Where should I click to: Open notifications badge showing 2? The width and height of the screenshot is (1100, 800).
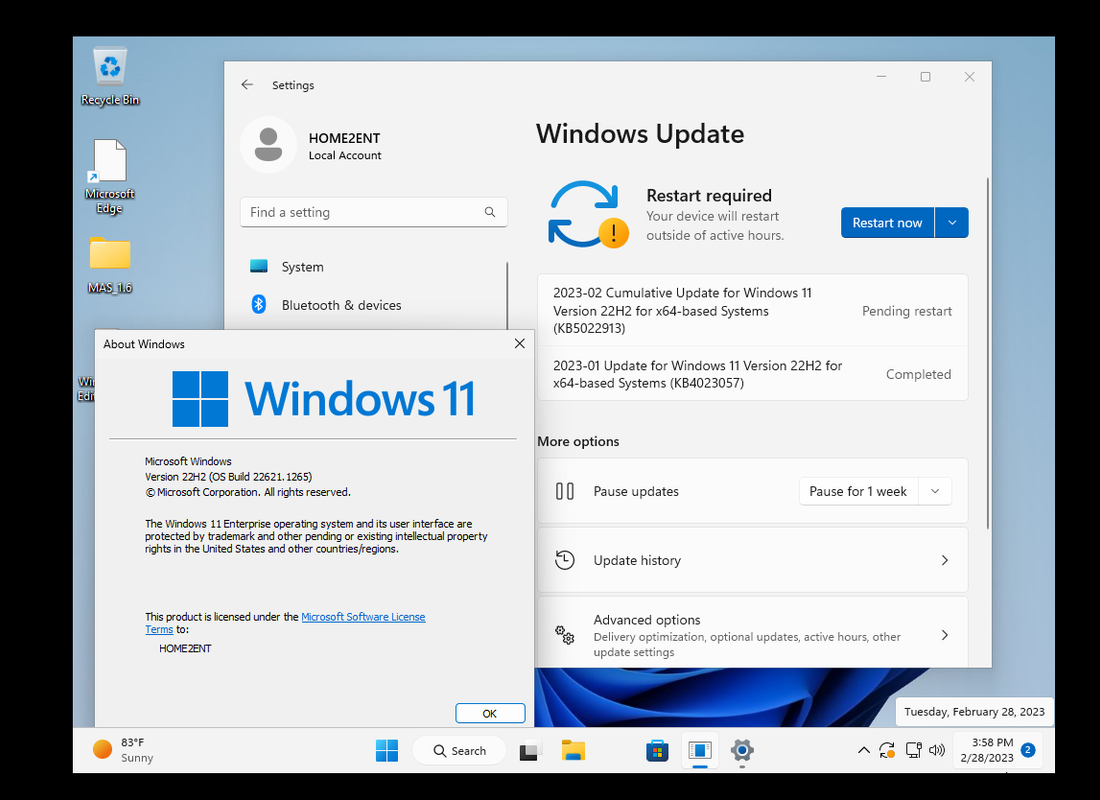click(x=1028, y=749)
